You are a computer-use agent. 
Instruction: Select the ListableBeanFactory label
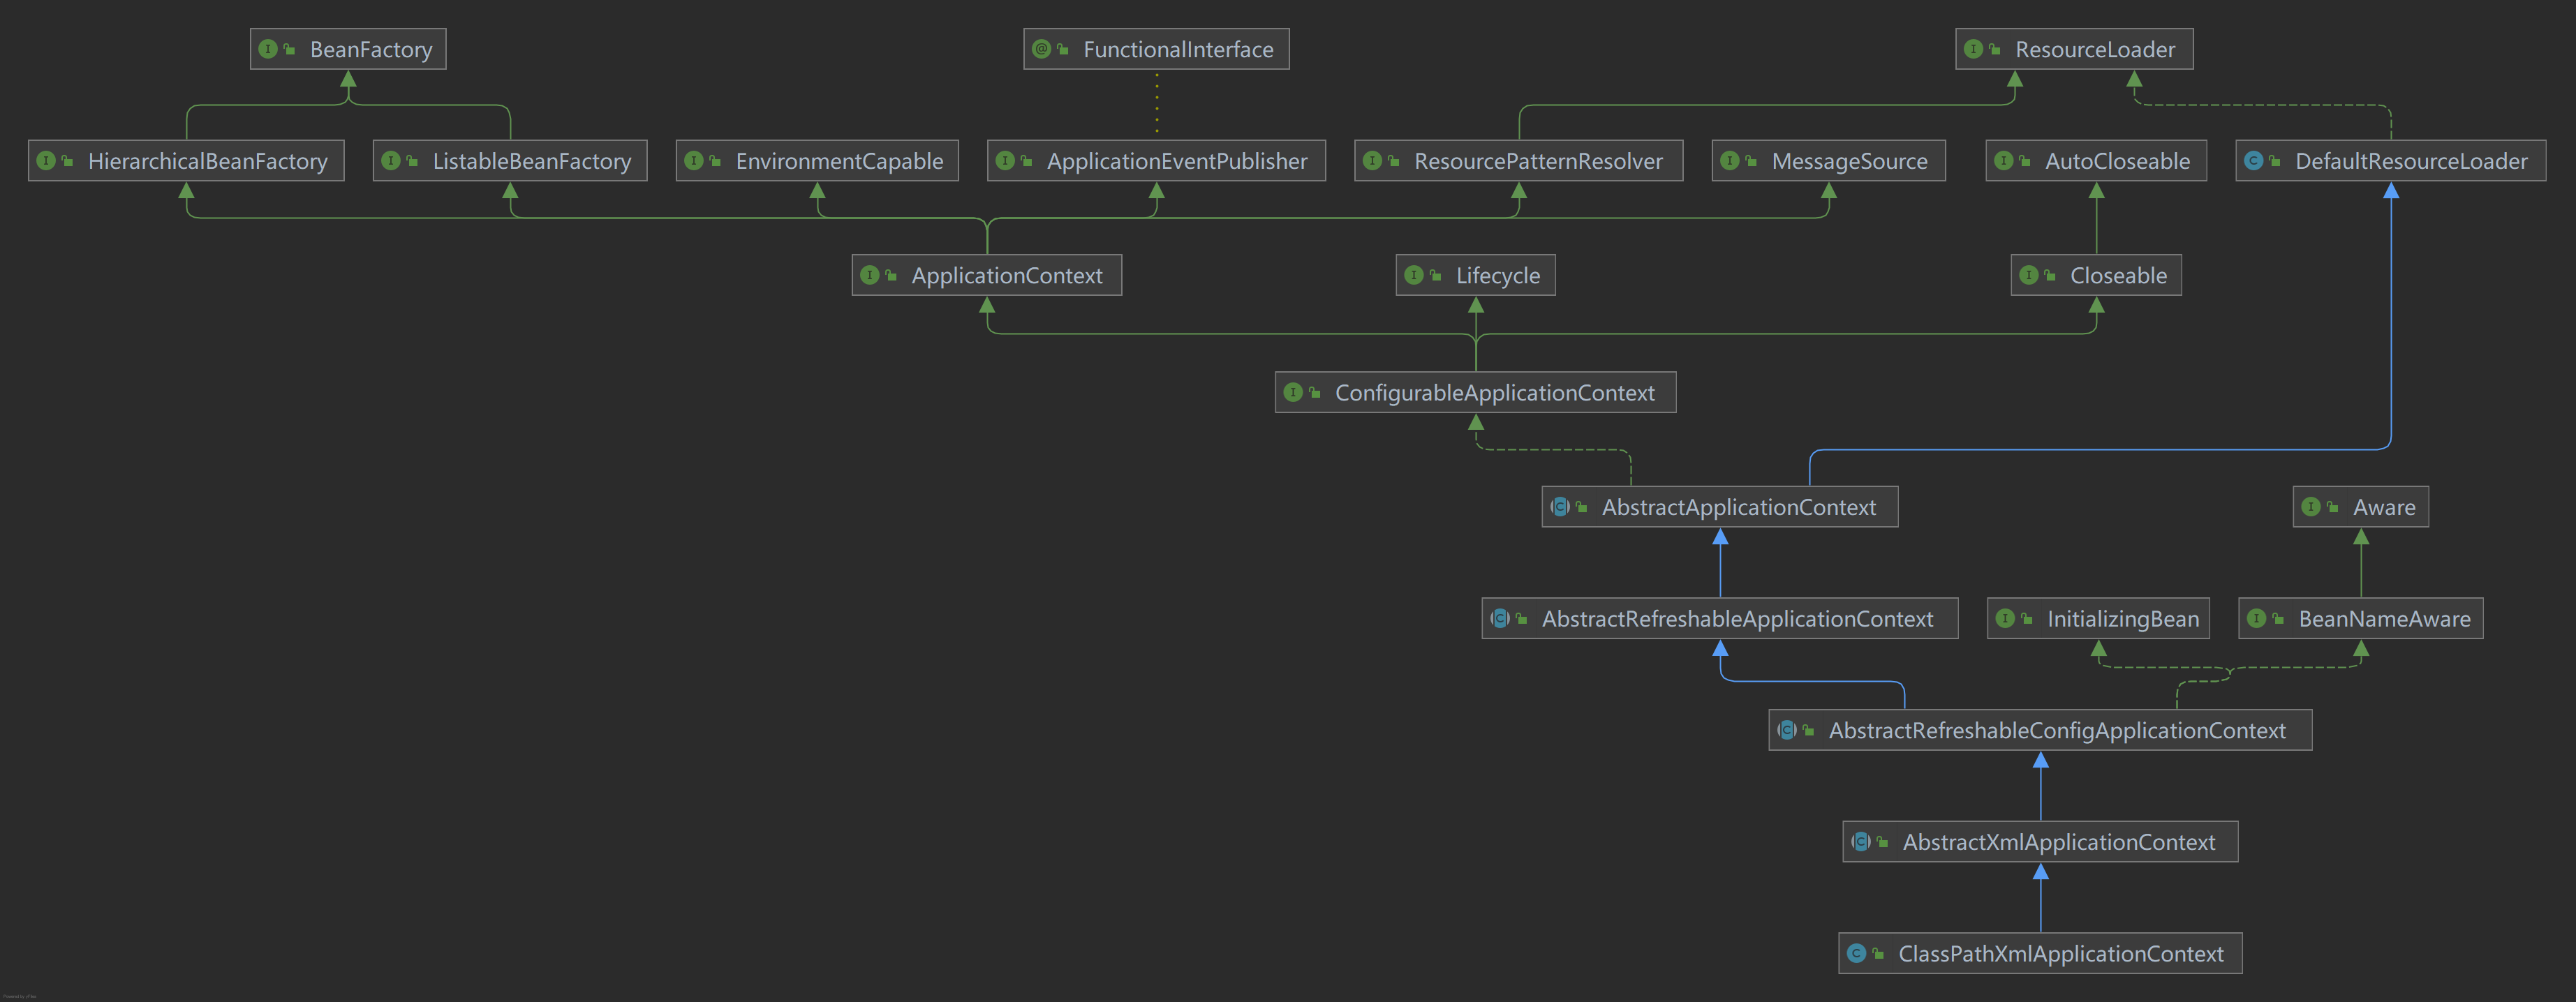[x=532, y=162]
